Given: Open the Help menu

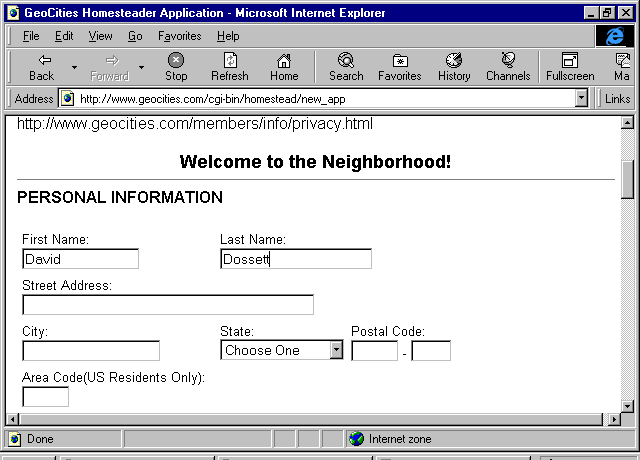Looking at the screenshot, I should (228, 36).
